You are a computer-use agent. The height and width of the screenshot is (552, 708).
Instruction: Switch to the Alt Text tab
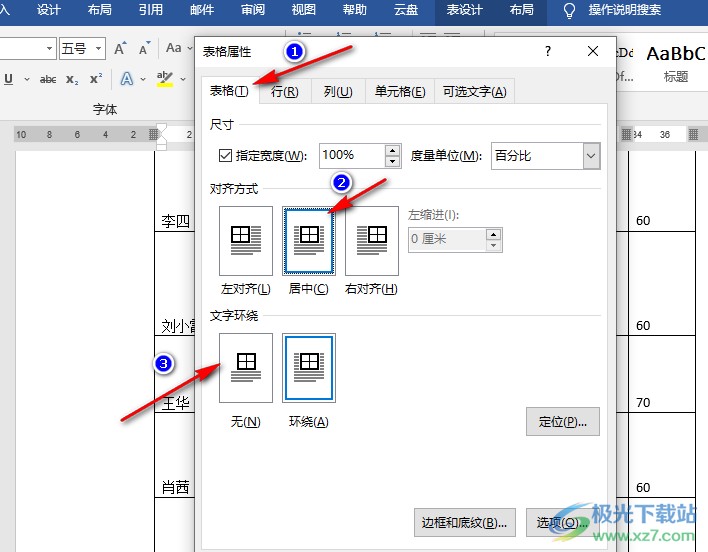(x=475, y=92)
